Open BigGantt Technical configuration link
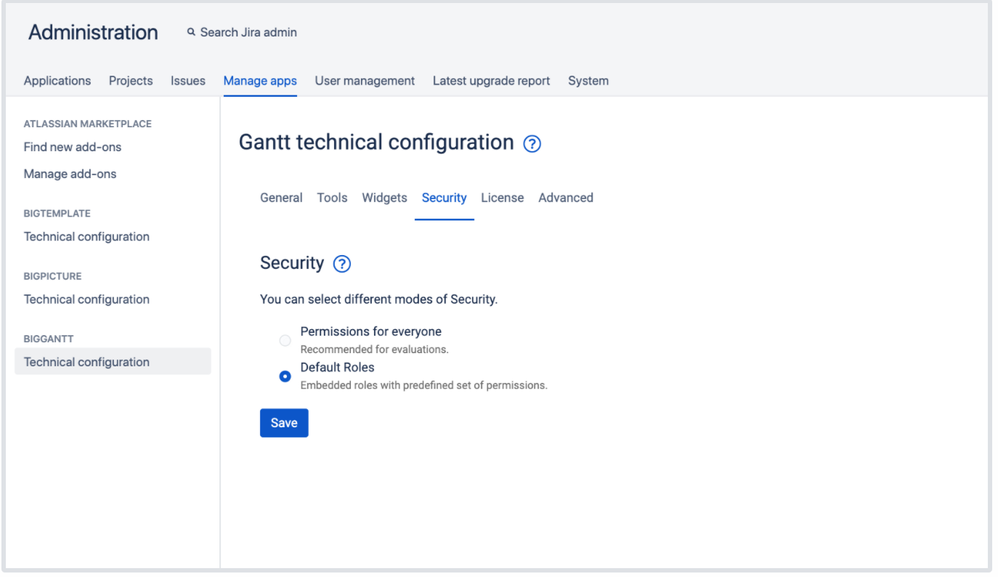Image resolution: width=998 pixels, height=577 pixels. (113, 361)
